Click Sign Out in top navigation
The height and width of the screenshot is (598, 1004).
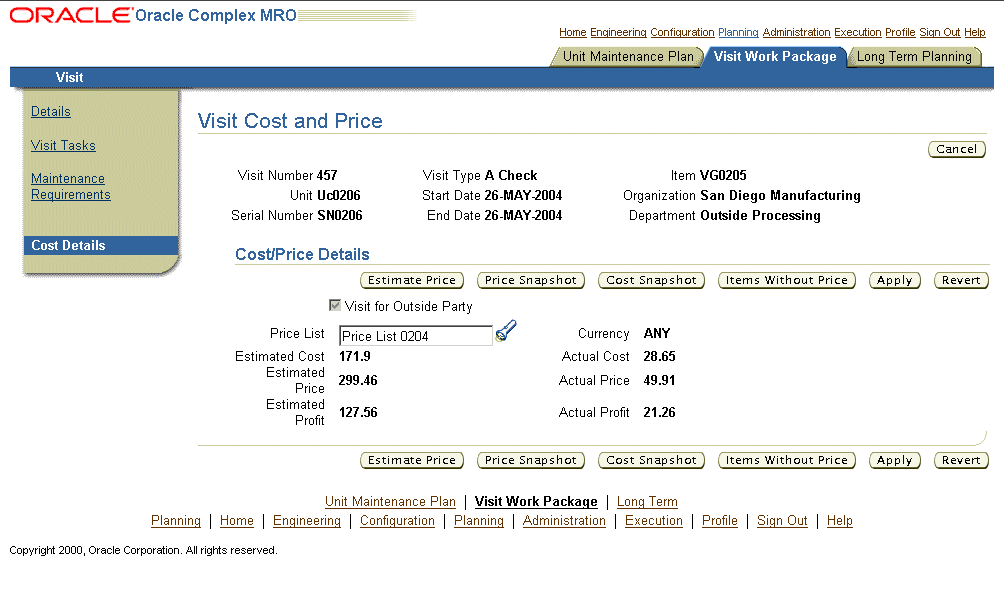(939, 32)
